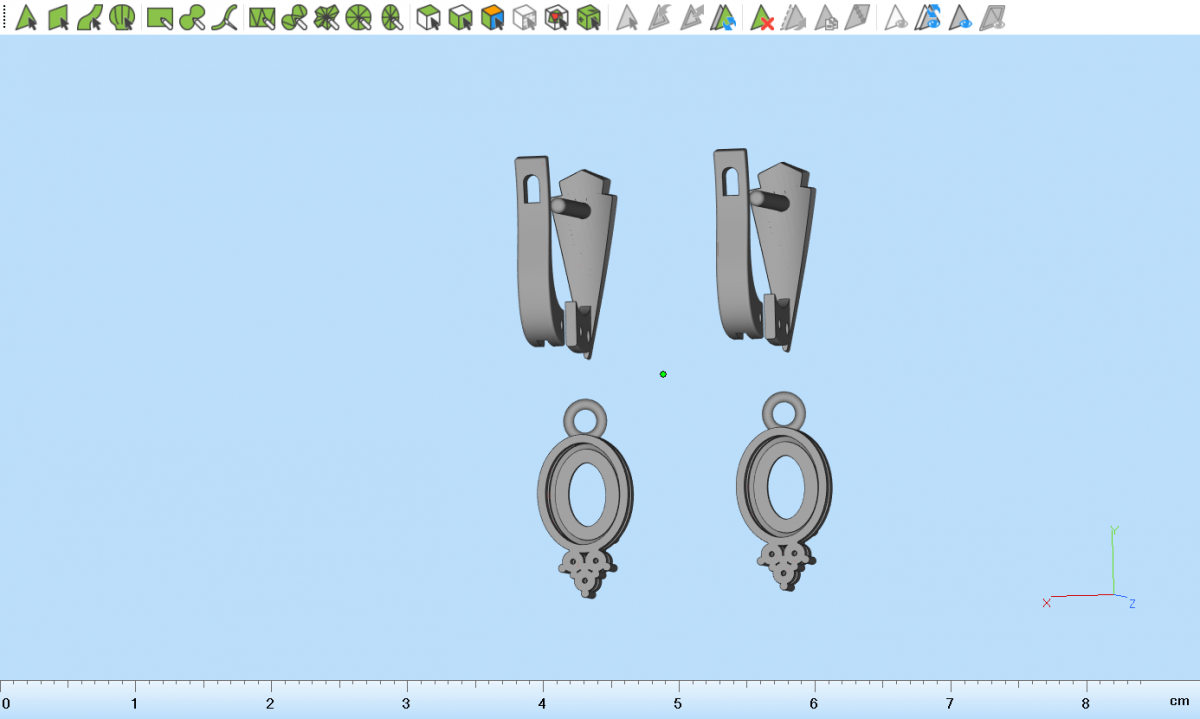Delete marked triangles with red X icon
This screenshot has height=719, width=1200.
(x=763, y=17)
